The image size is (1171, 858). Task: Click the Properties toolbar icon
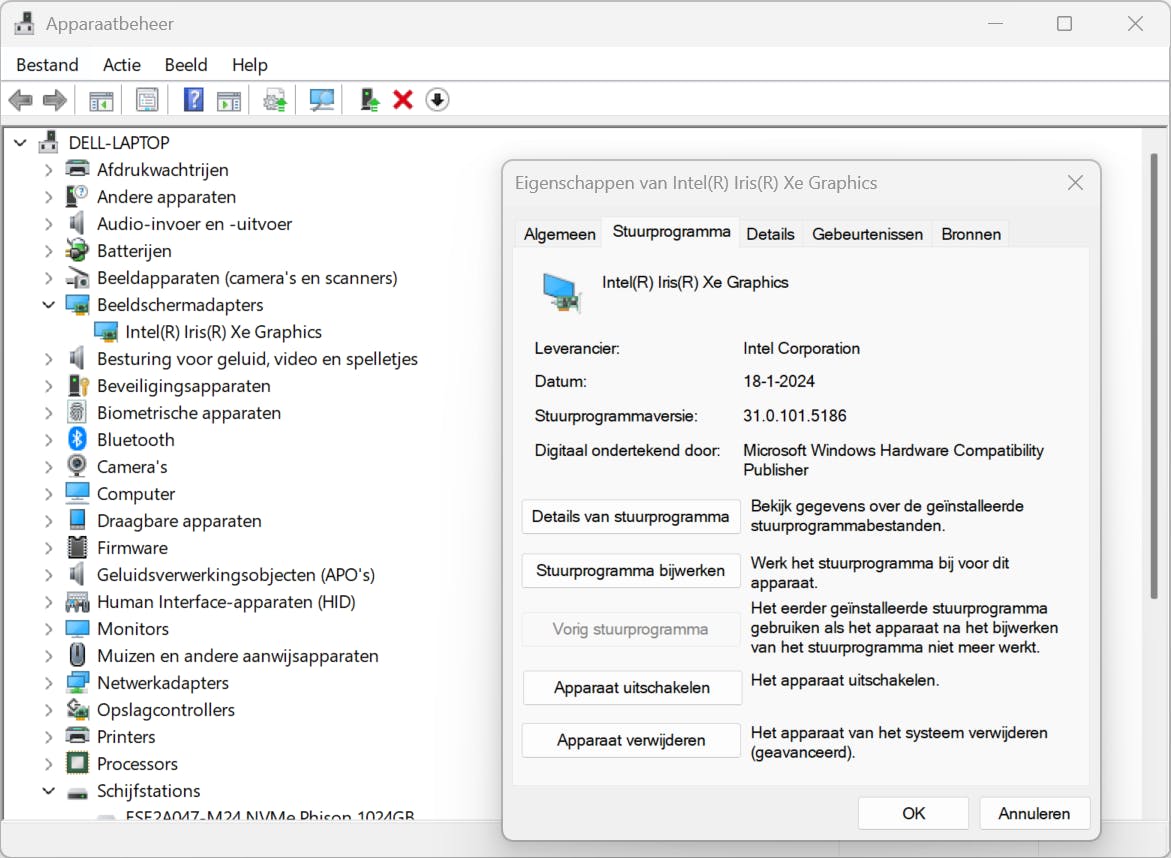(147, 100)
